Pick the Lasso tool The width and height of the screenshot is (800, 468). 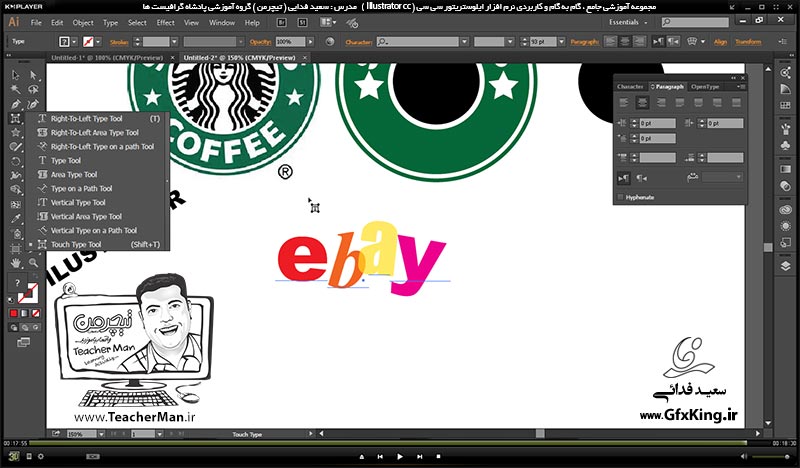(x=34, y=90)
